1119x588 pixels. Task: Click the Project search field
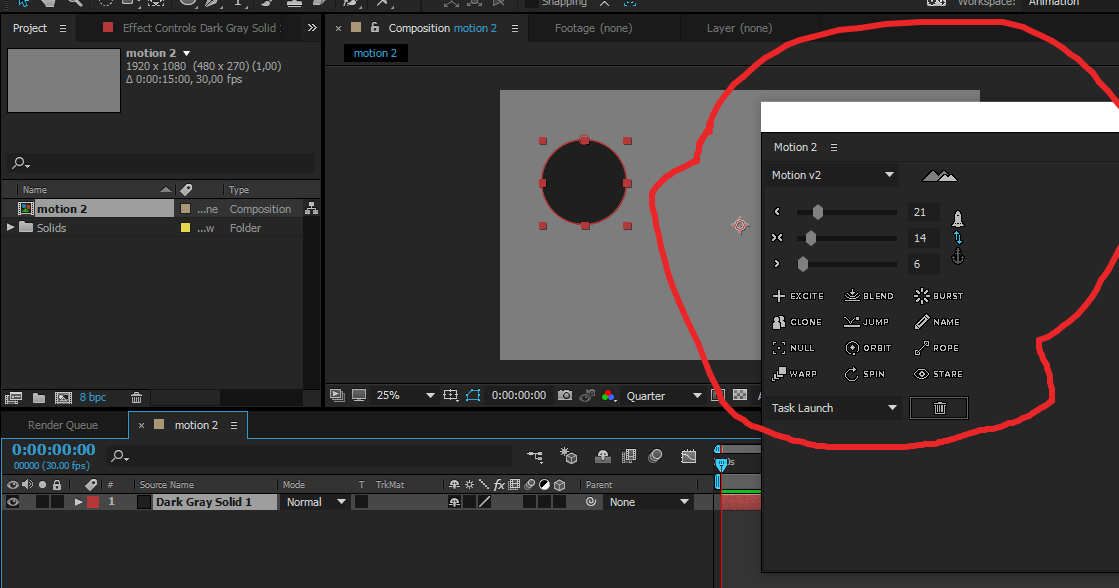(x=161, y=163)
